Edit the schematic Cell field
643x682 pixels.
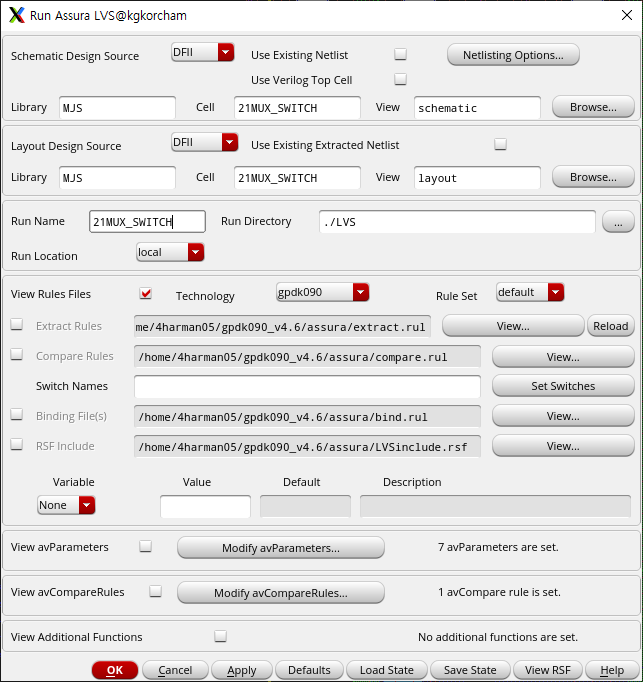tap(297, 107)
